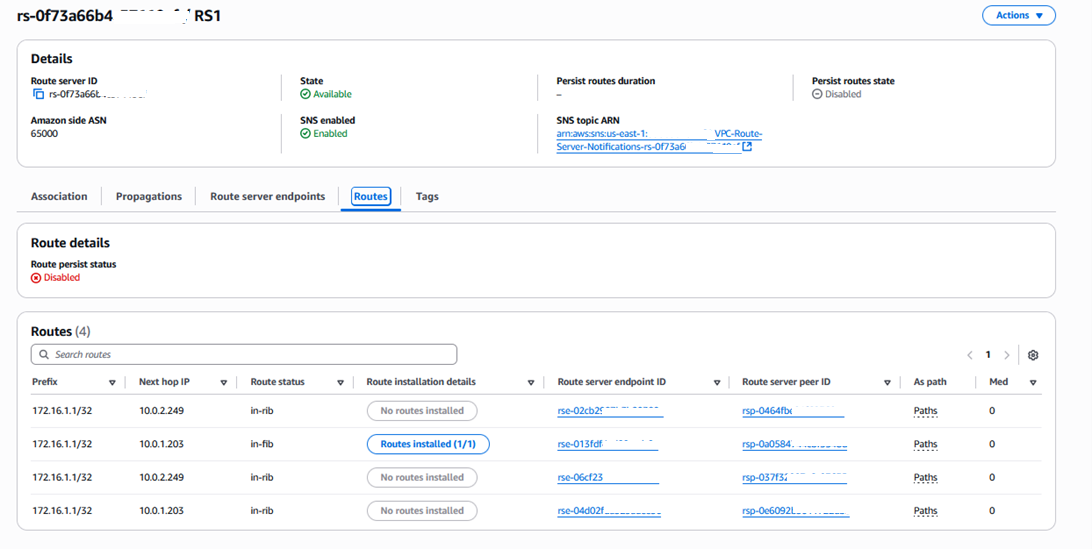Sort by Route server endpoint ID column
Viewport: 1092px width, 549px height.
pyautogui.click(x=717, y=382)
